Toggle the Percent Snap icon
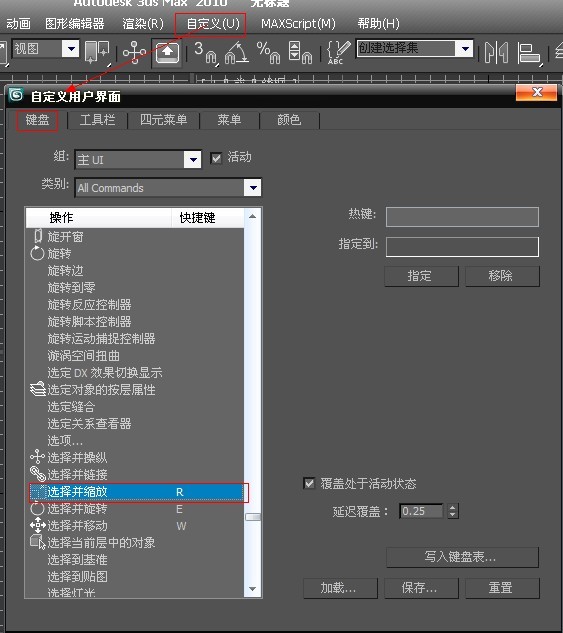The height and width of the screenshot is (633, 563). (268, 53)
